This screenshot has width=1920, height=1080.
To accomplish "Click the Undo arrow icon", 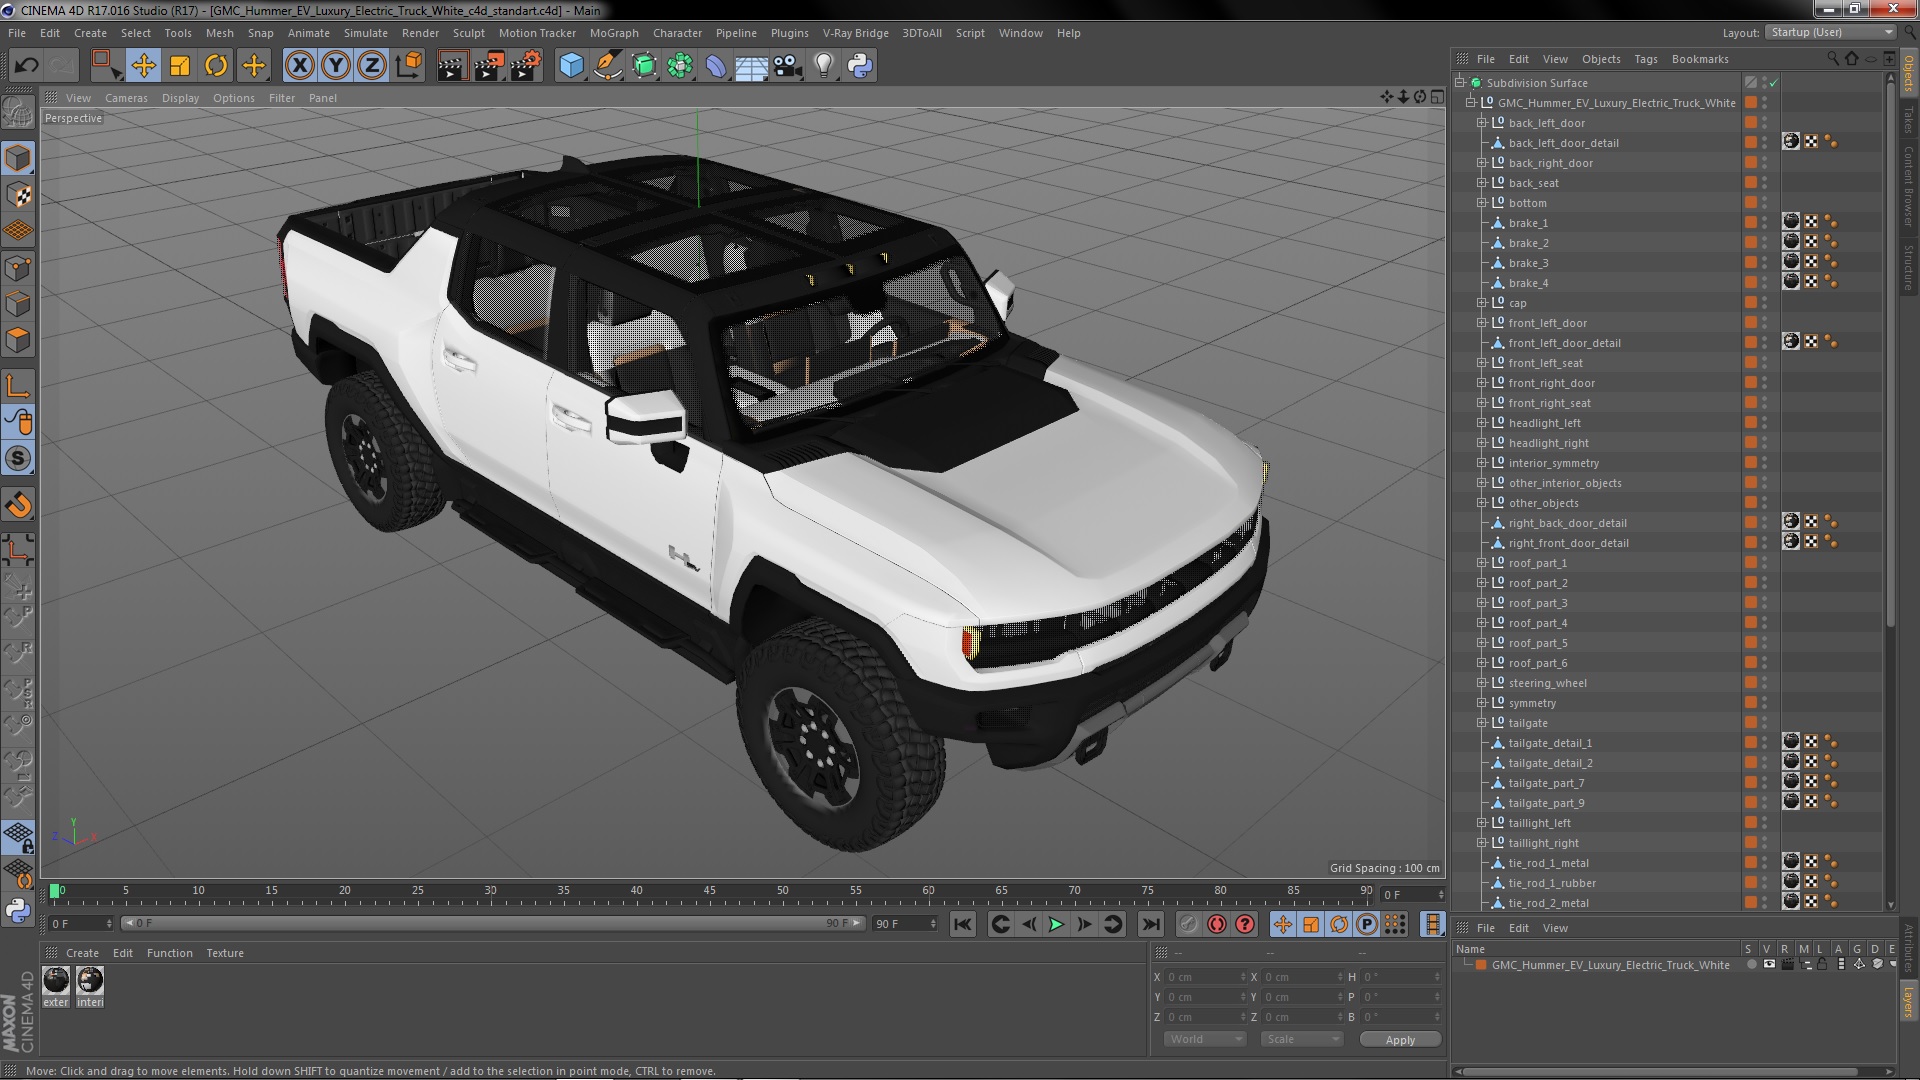I will pyautogui.click(x=27, y=66).
